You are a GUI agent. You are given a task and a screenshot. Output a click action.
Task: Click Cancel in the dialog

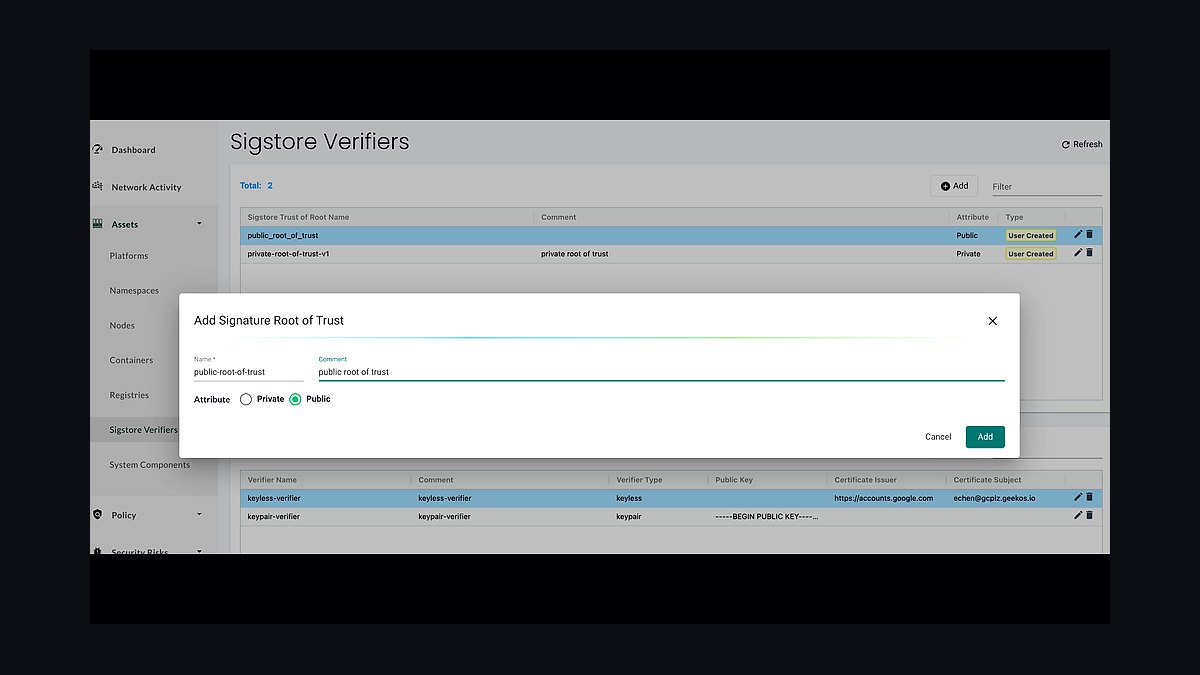tap(938, 437)
